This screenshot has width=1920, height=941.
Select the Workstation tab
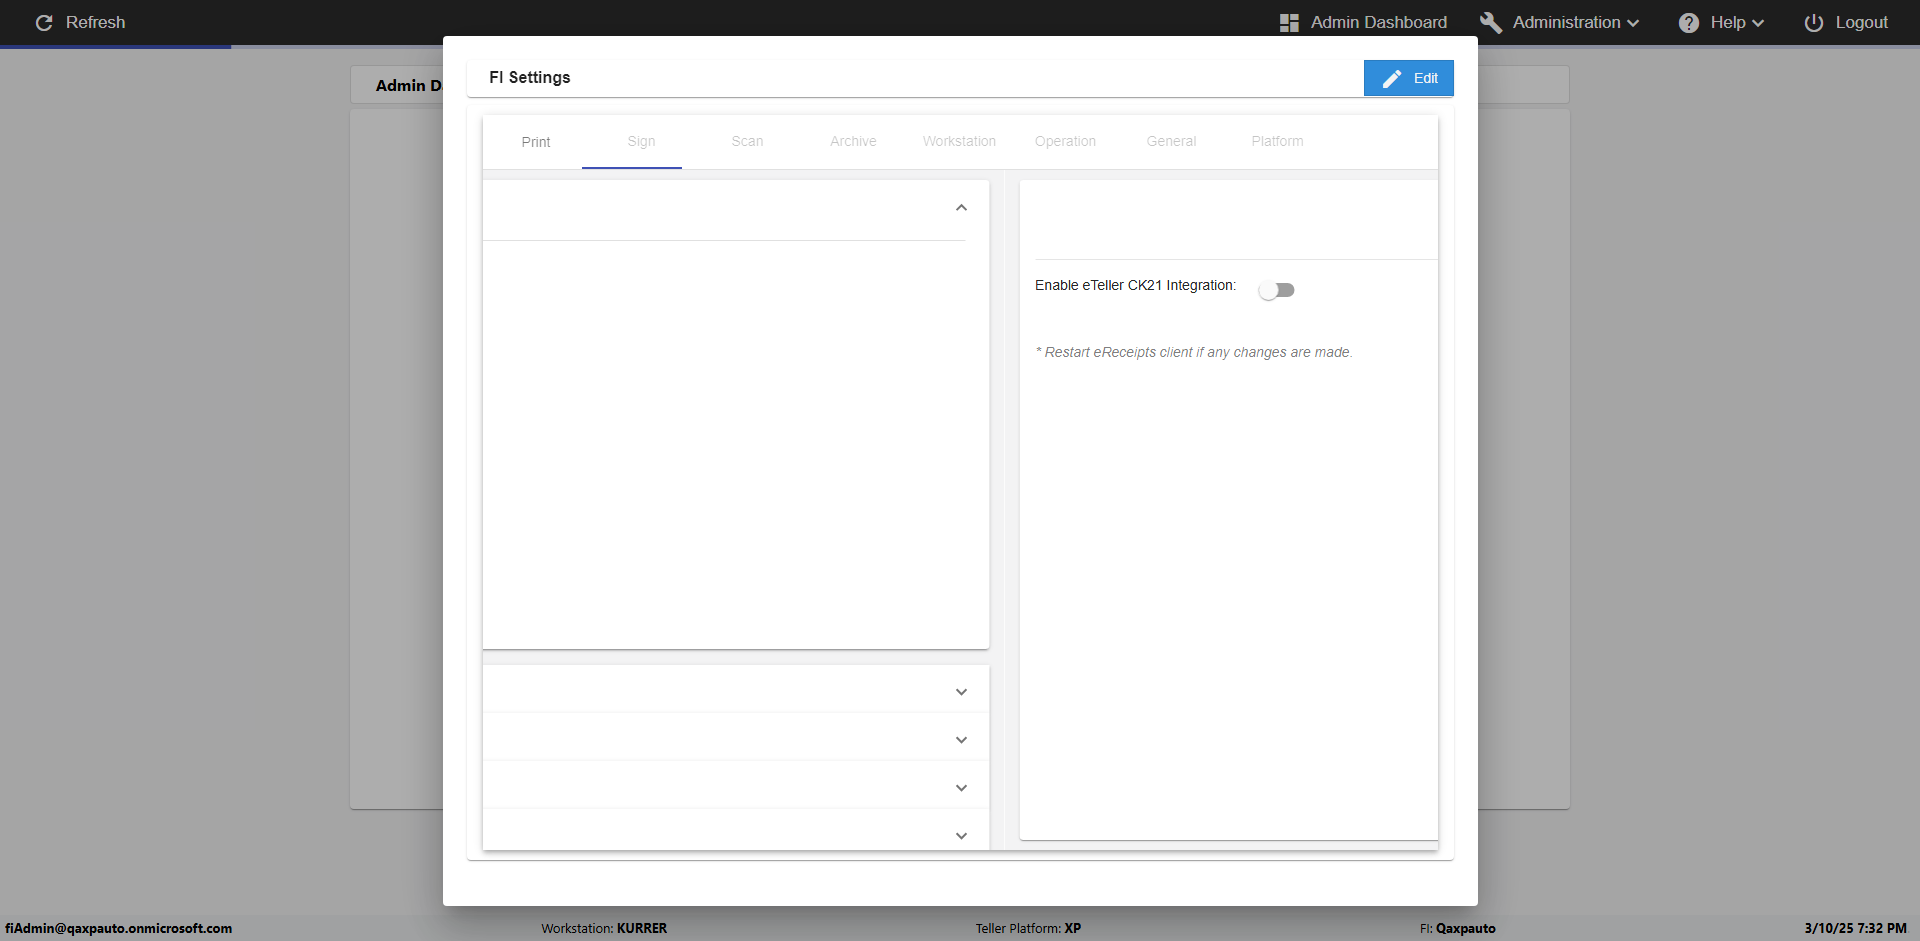pyautogui.click(x=959, y=142)
